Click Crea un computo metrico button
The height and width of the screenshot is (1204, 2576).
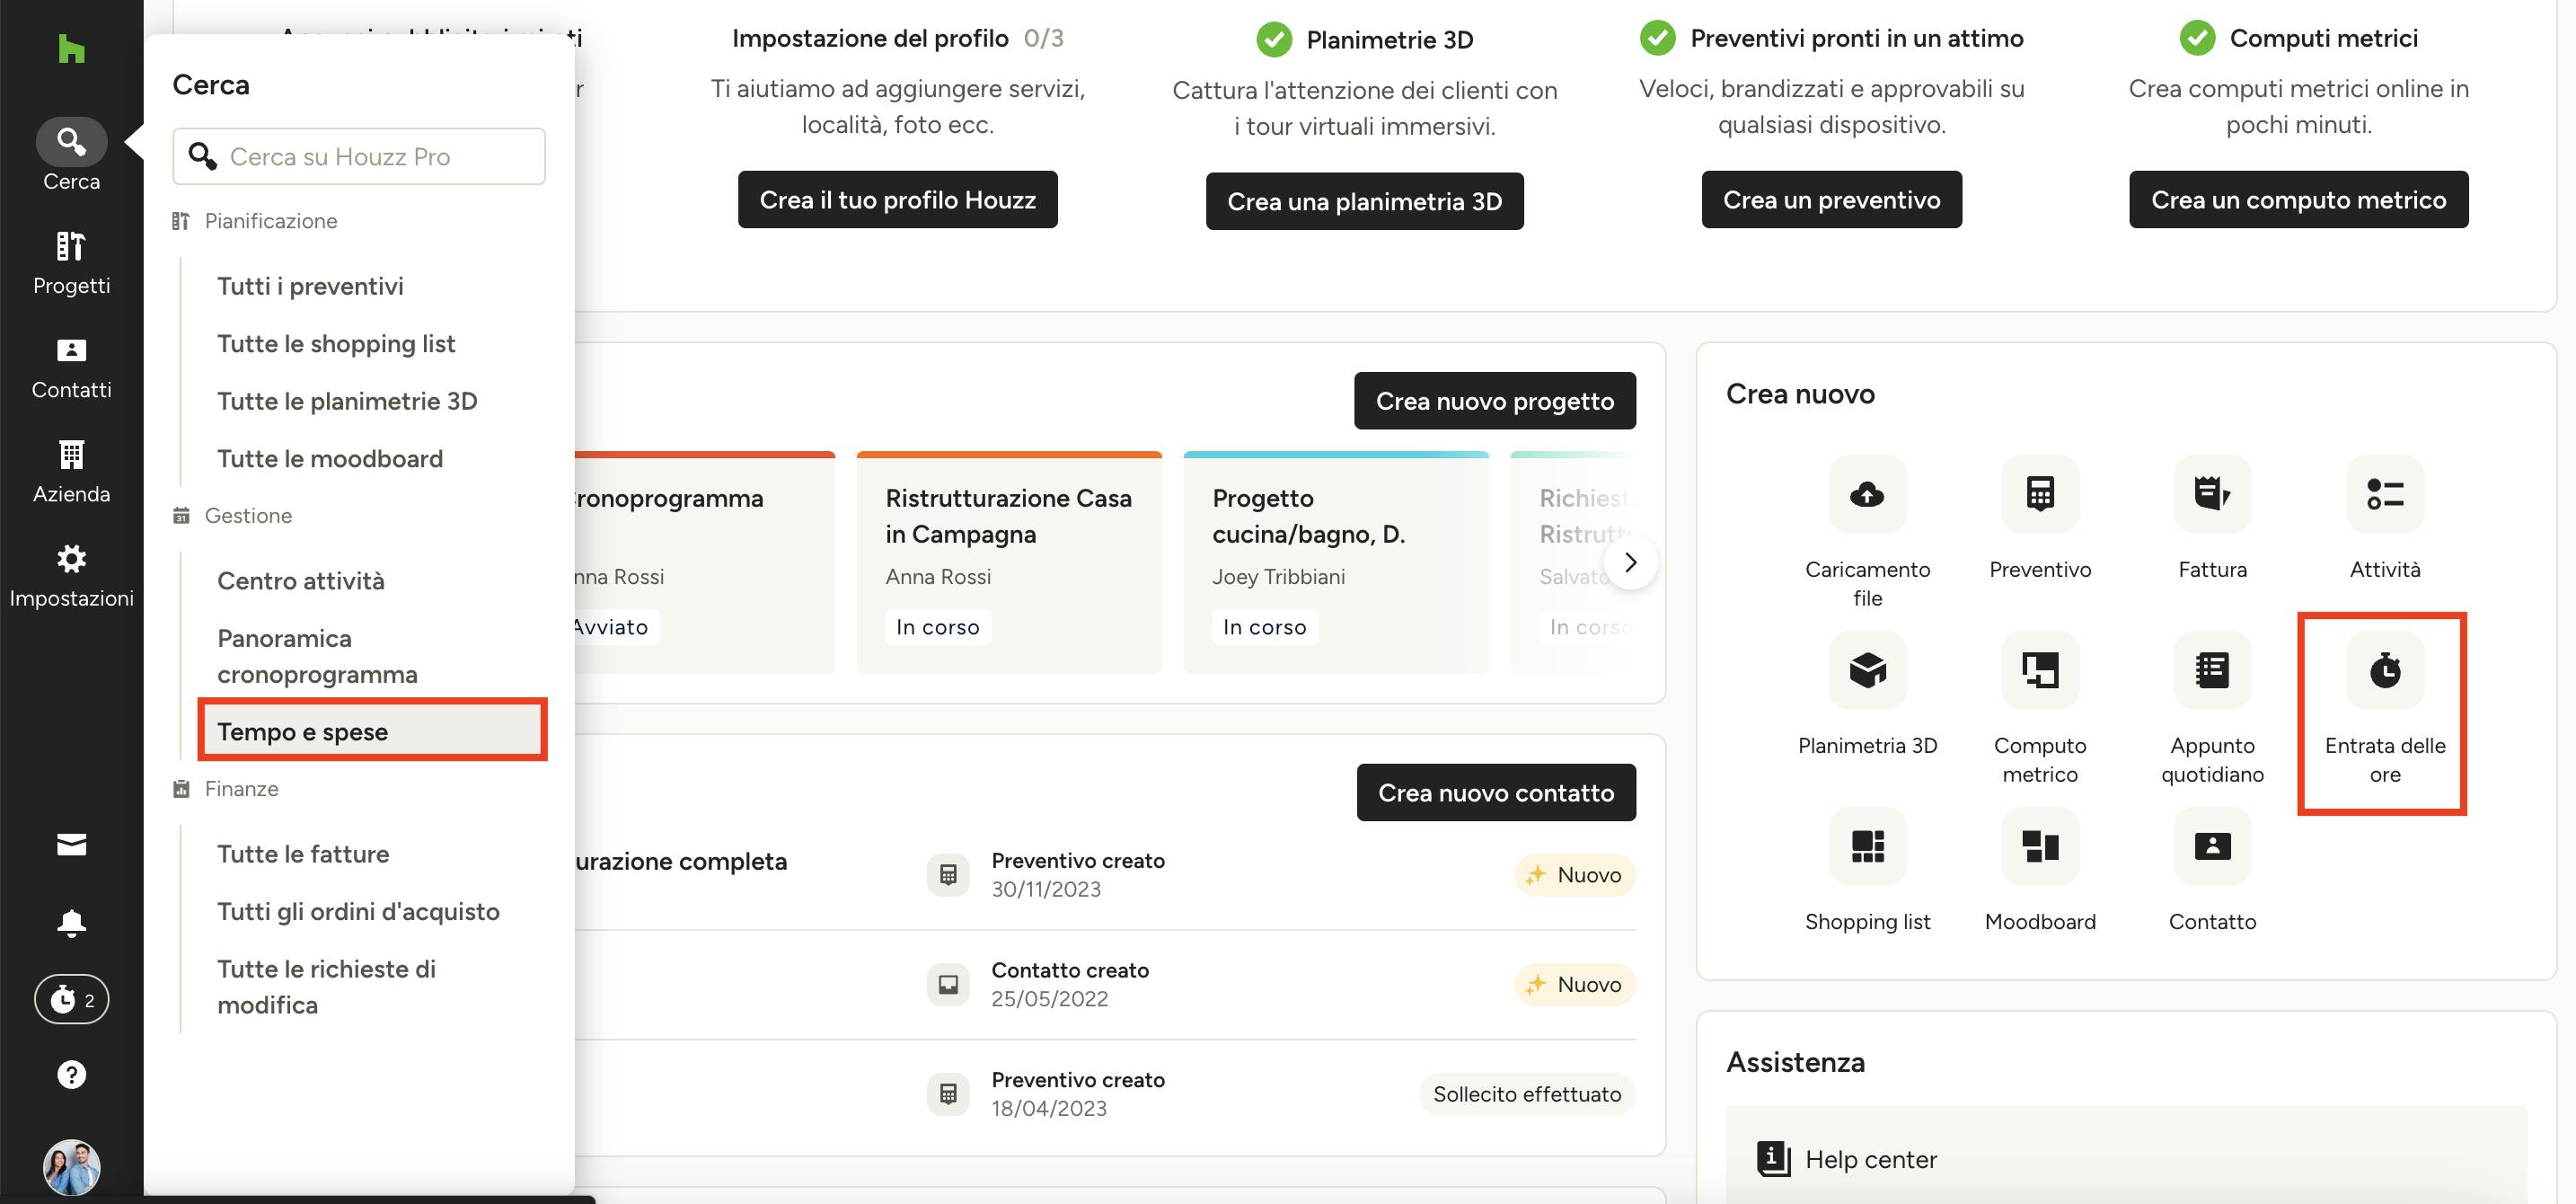click(x=2298, y=200)
